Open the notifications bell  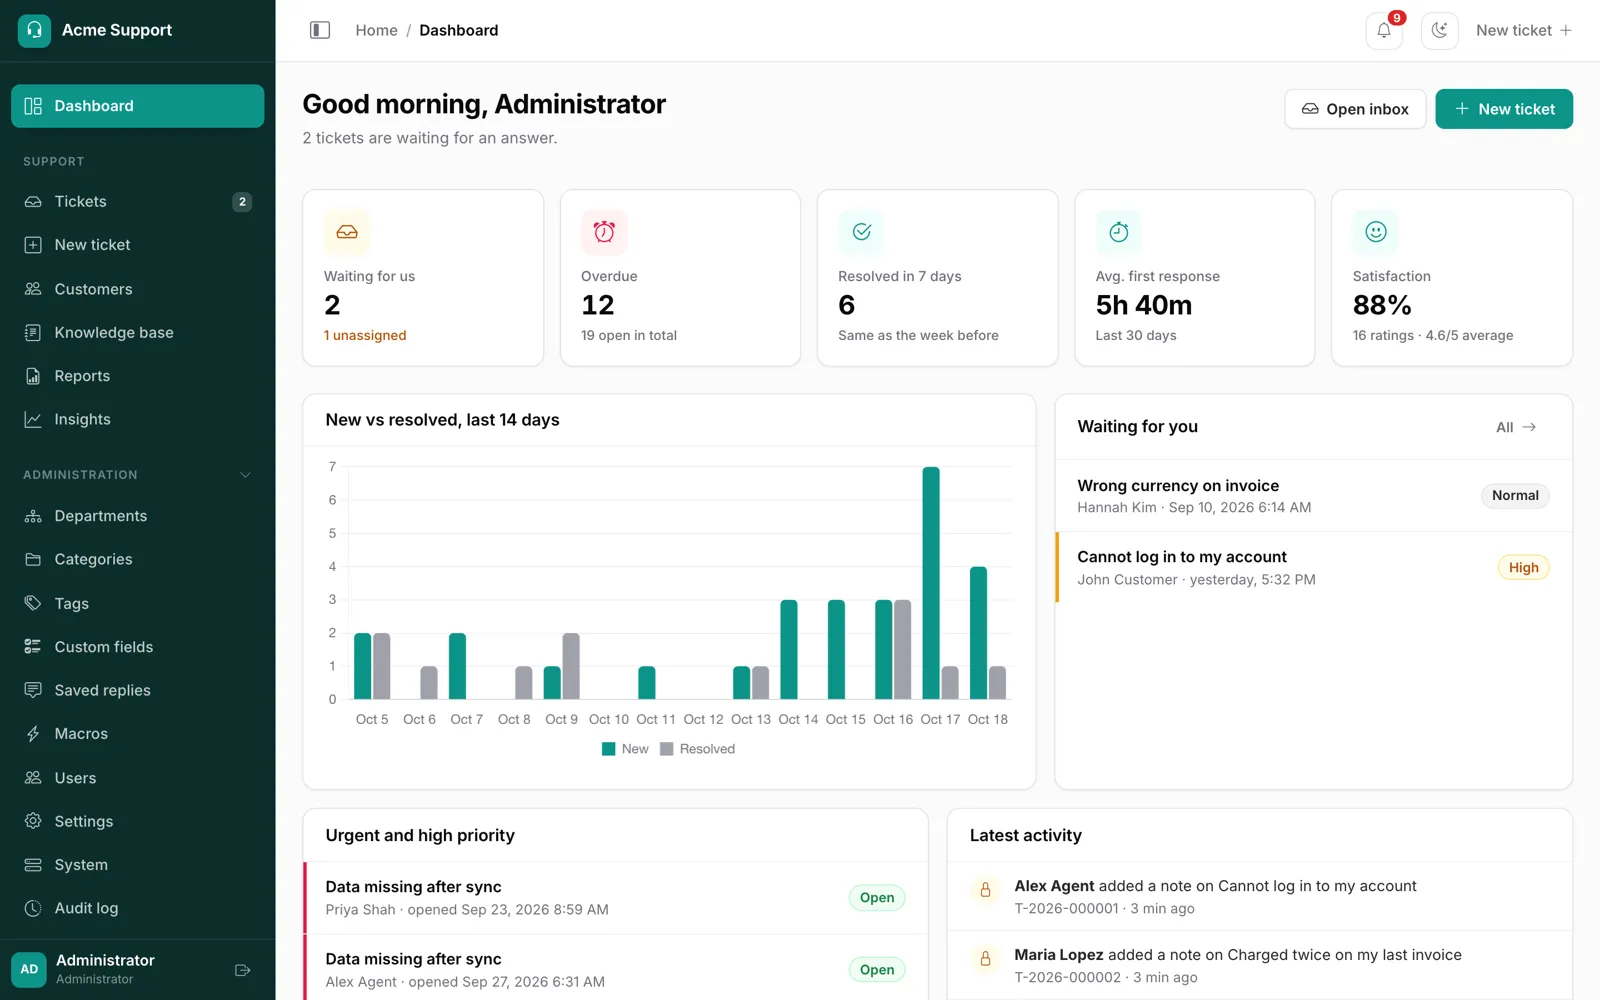point(1384,30)
